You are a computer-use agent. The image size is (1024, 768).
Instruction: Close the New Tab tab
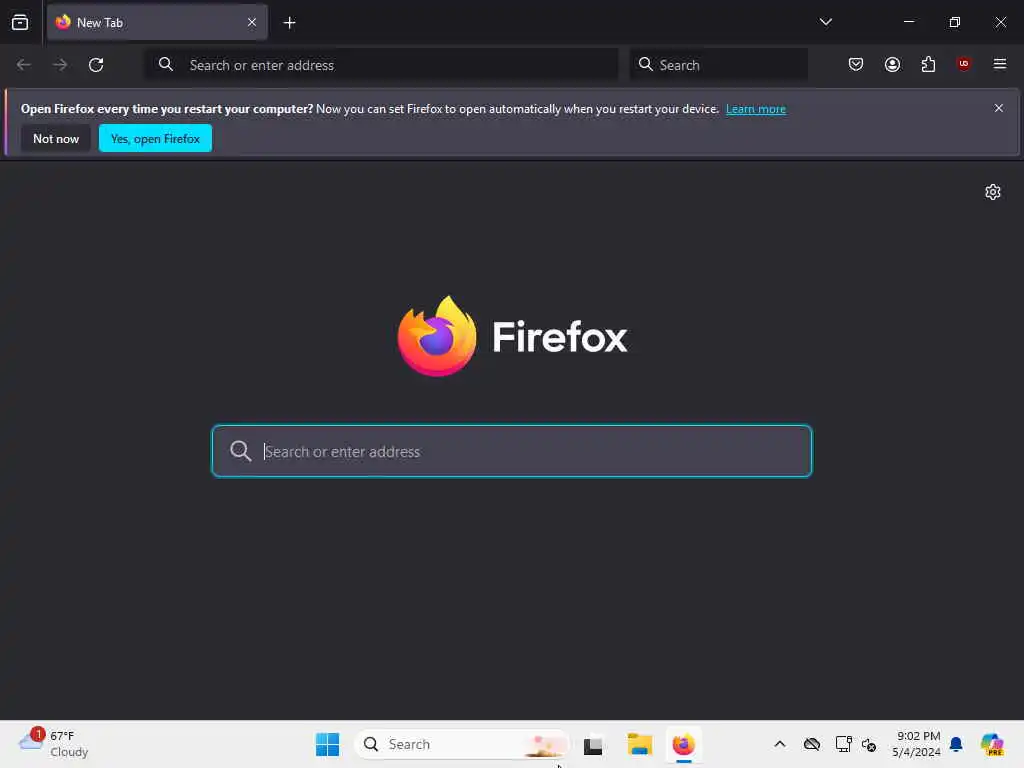(x=252, y=23)
